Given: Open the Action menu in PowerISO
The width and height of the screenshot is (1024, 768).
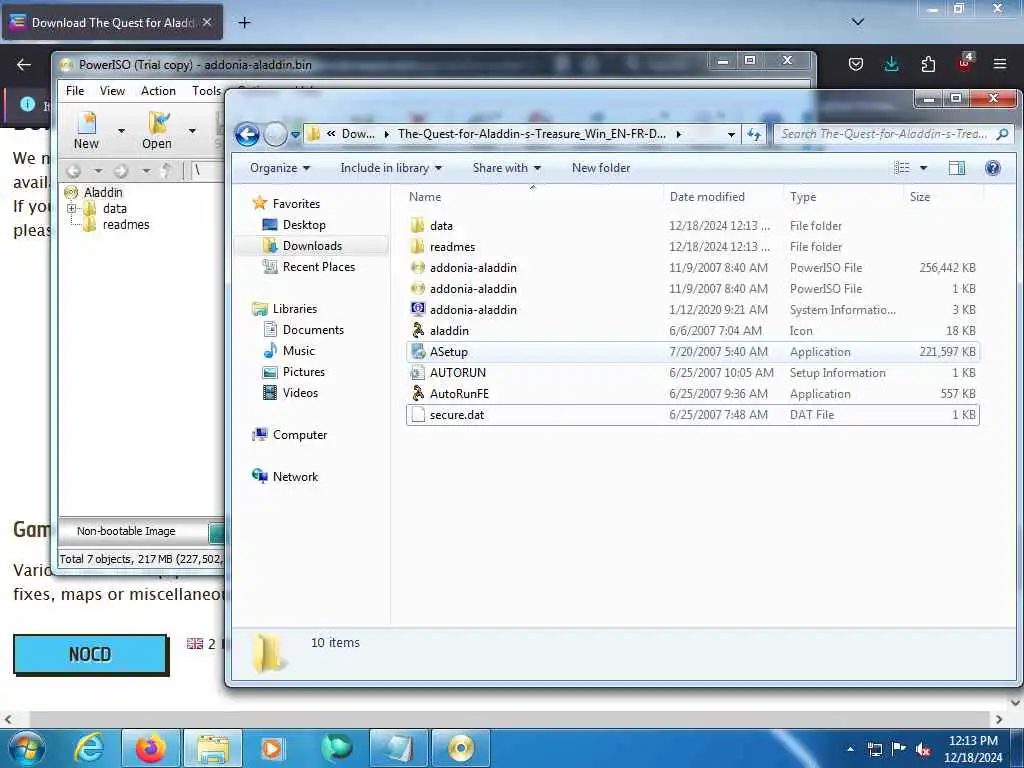Looking at the screenshot, I should (158, 91).
